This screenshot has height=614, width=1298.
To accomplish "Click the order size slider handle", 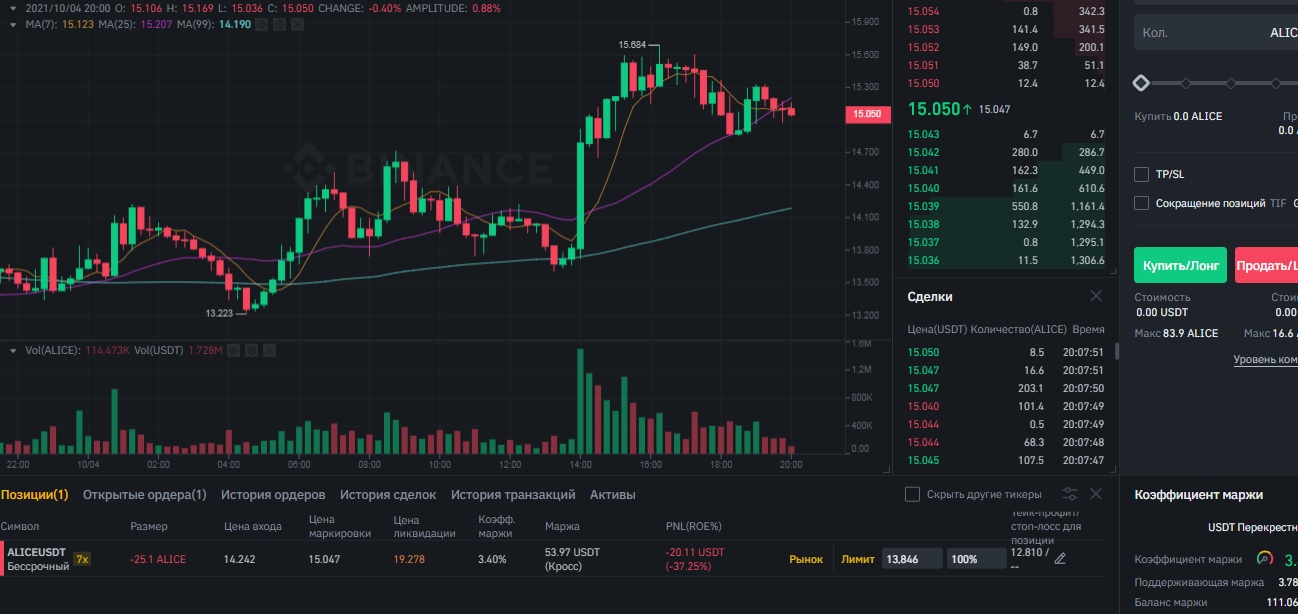I will 1141,83.
